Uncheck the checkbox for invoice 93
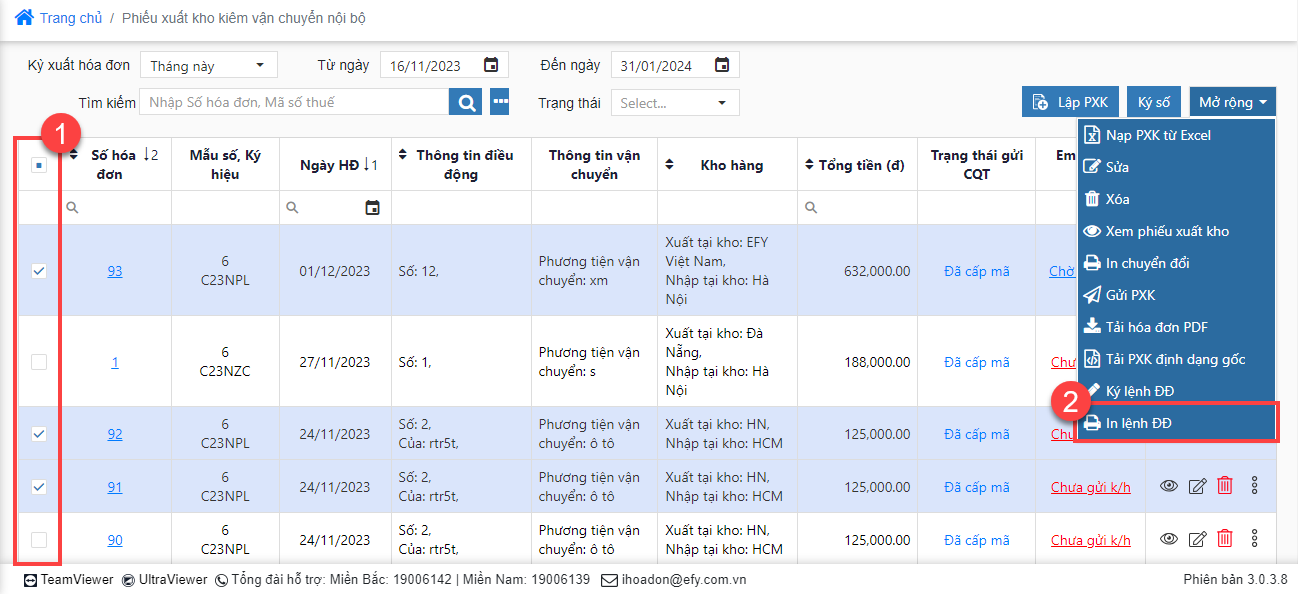 click(x=39, y=271)
